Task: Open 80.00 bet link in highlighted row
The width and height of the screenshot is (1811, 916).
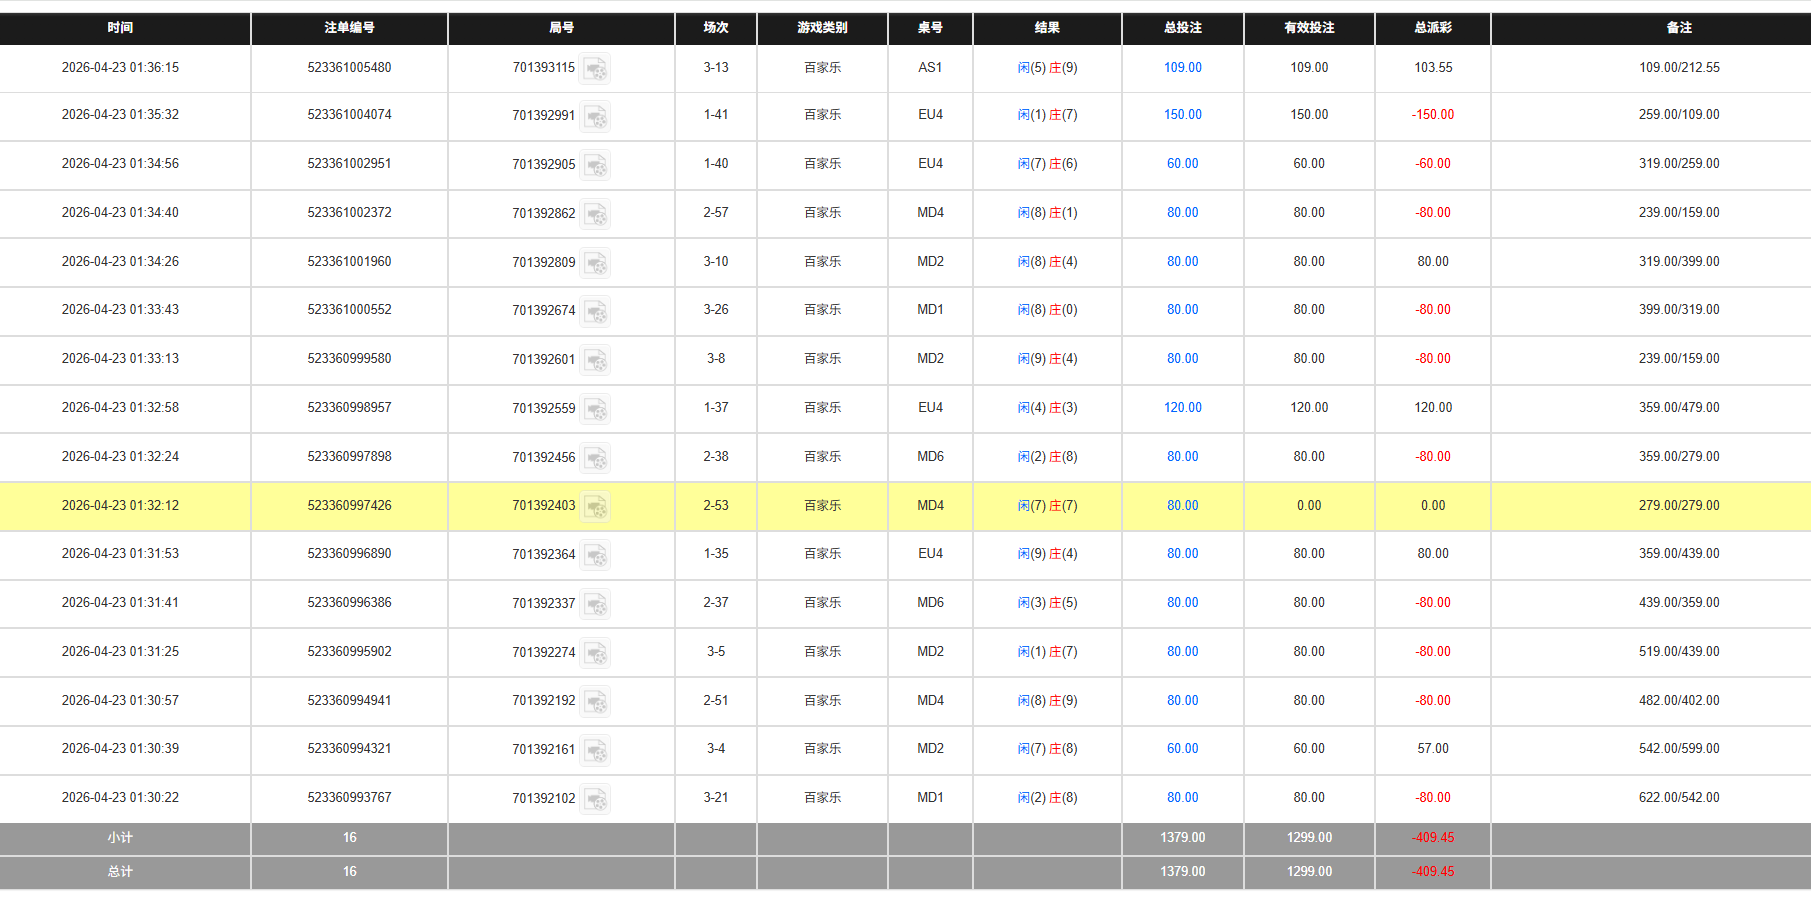Action: (1183, 506)
